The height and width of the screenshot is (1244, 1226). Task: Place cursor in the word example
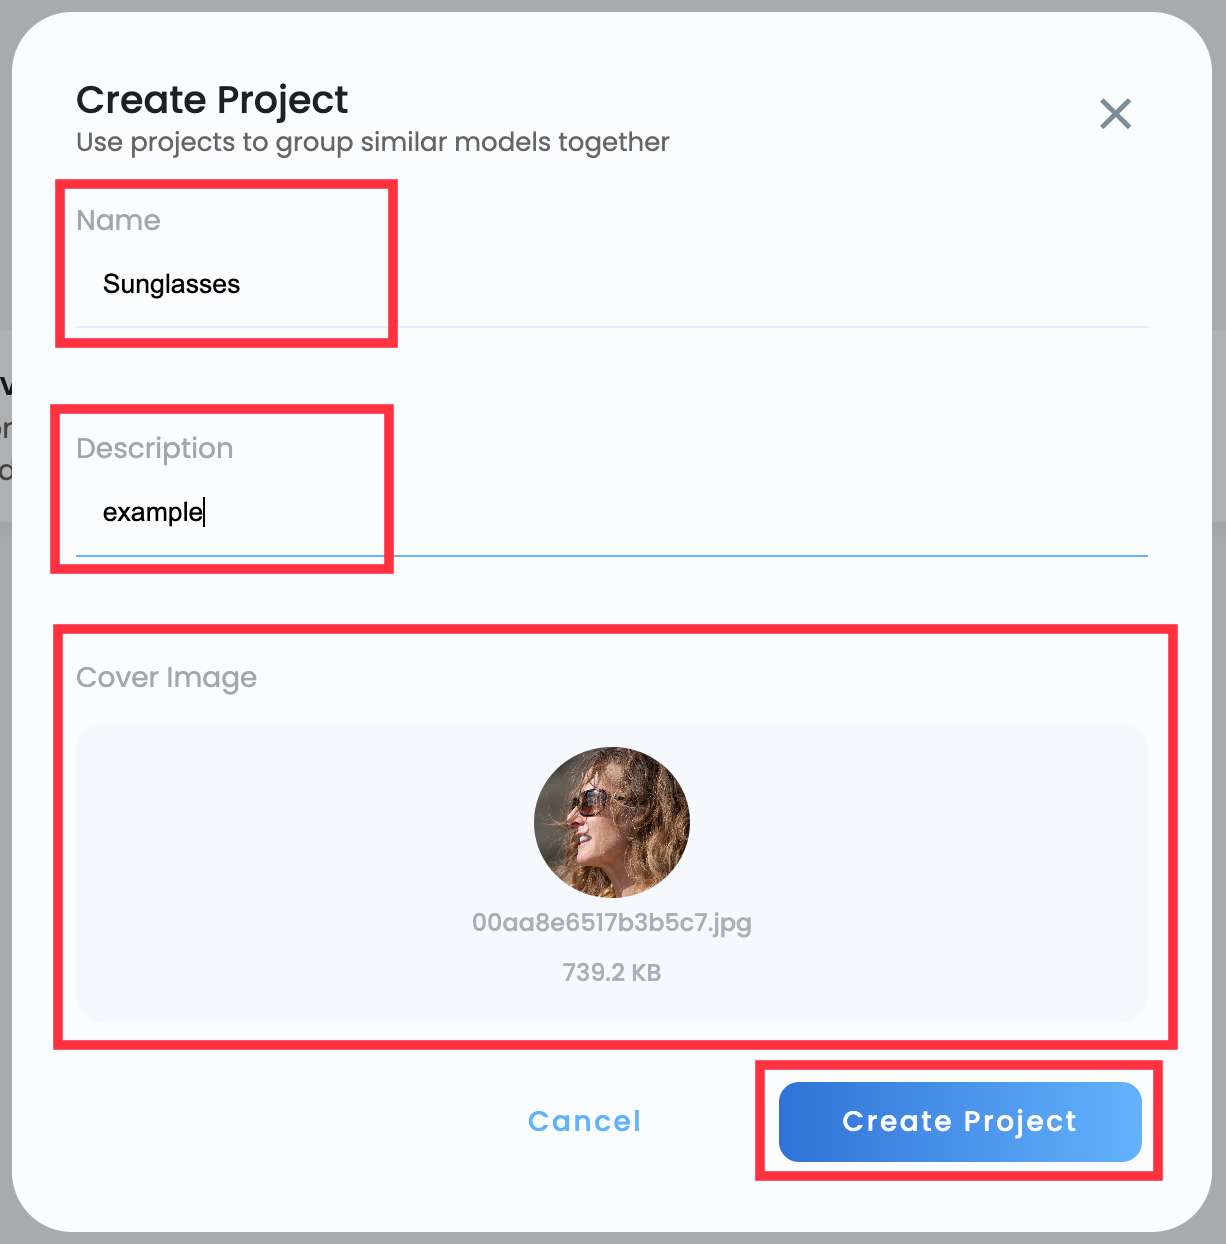point(152,513)
